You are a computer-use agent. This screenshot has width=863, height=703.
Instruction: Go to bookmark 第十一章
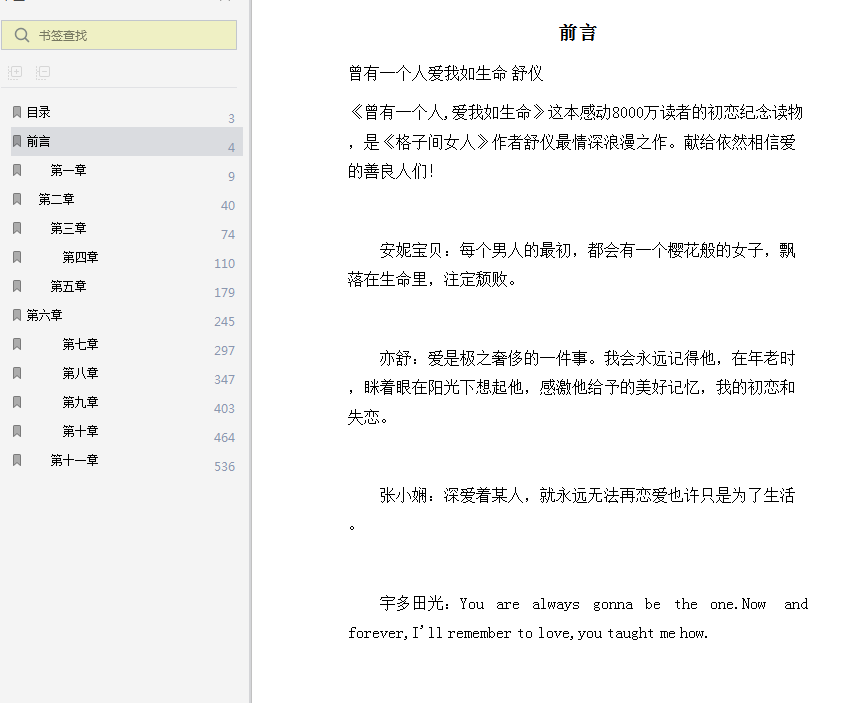tap(74, 460)
